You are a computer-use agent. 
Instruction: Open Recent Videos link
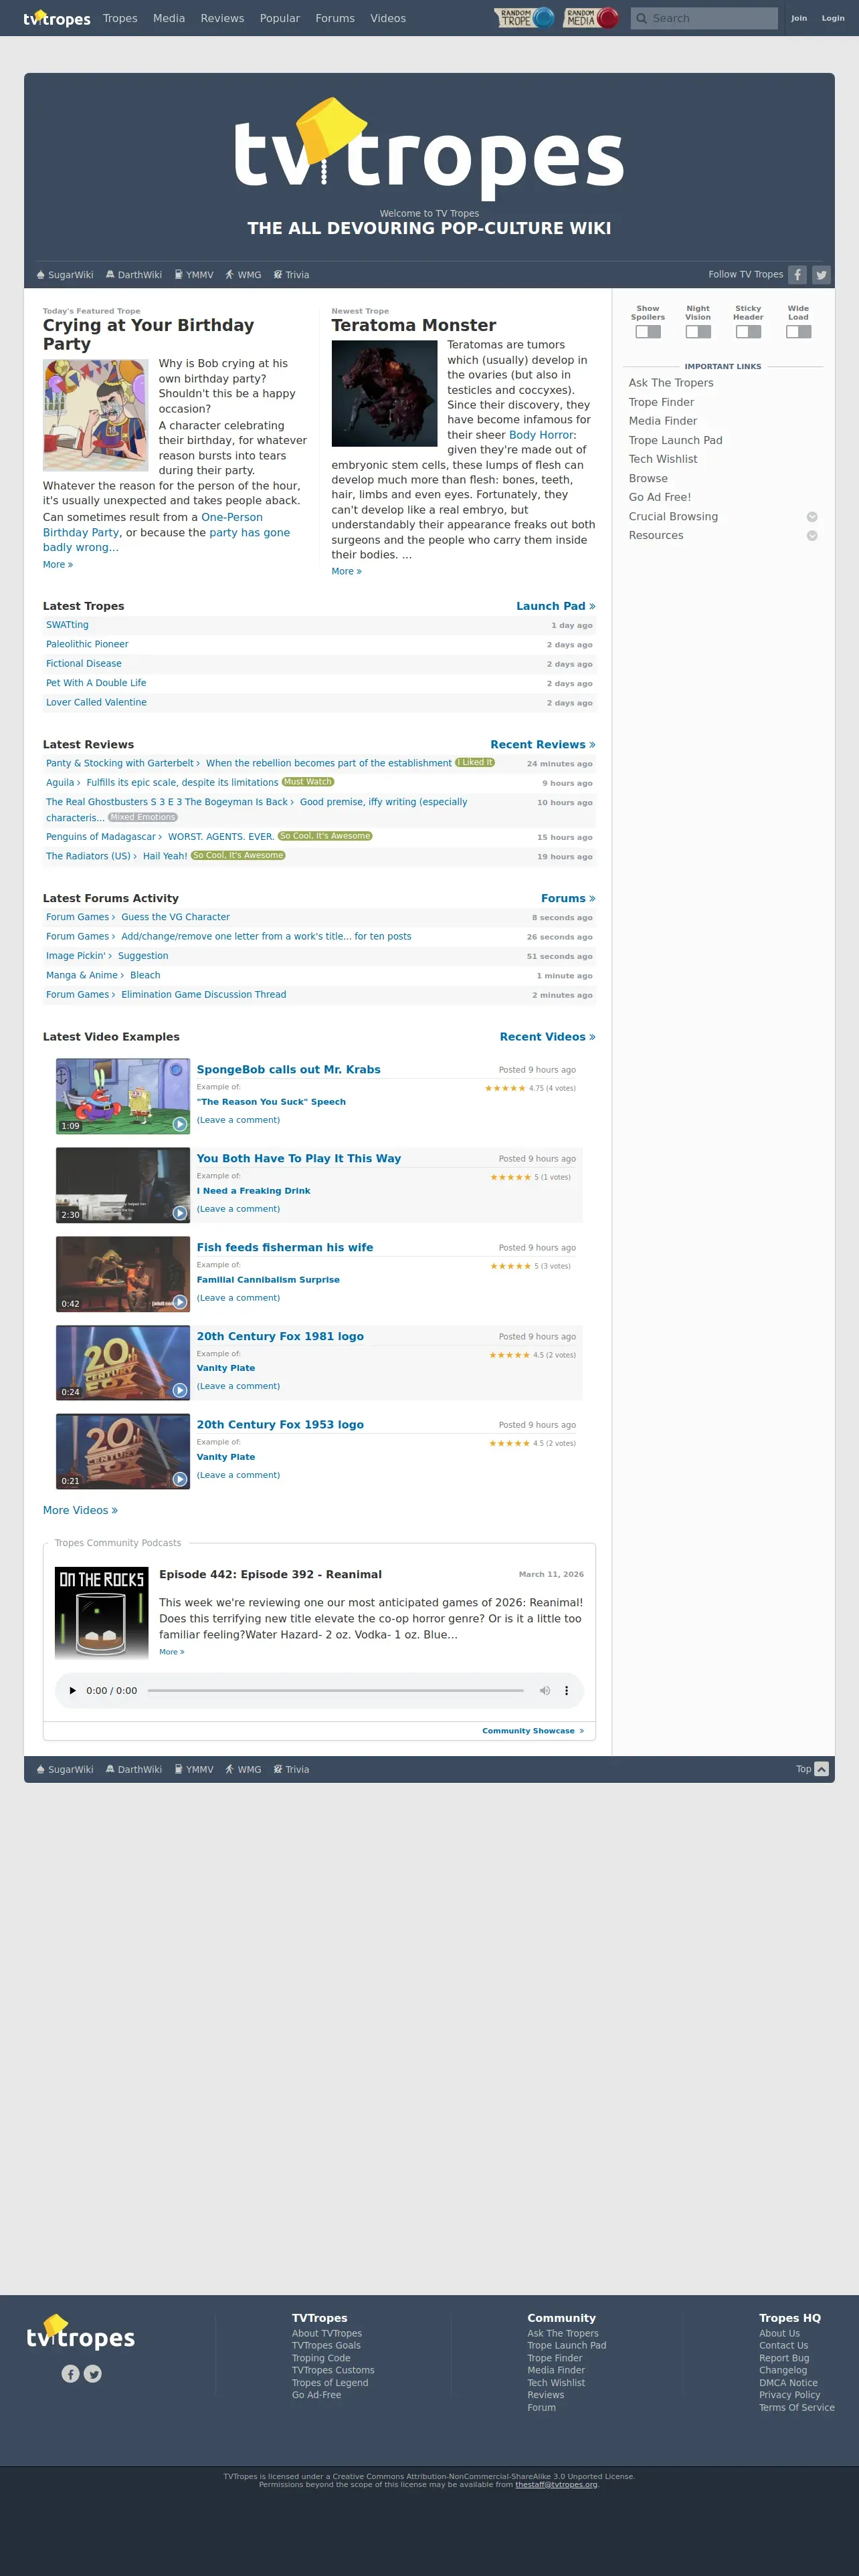tap(547, 1037)
